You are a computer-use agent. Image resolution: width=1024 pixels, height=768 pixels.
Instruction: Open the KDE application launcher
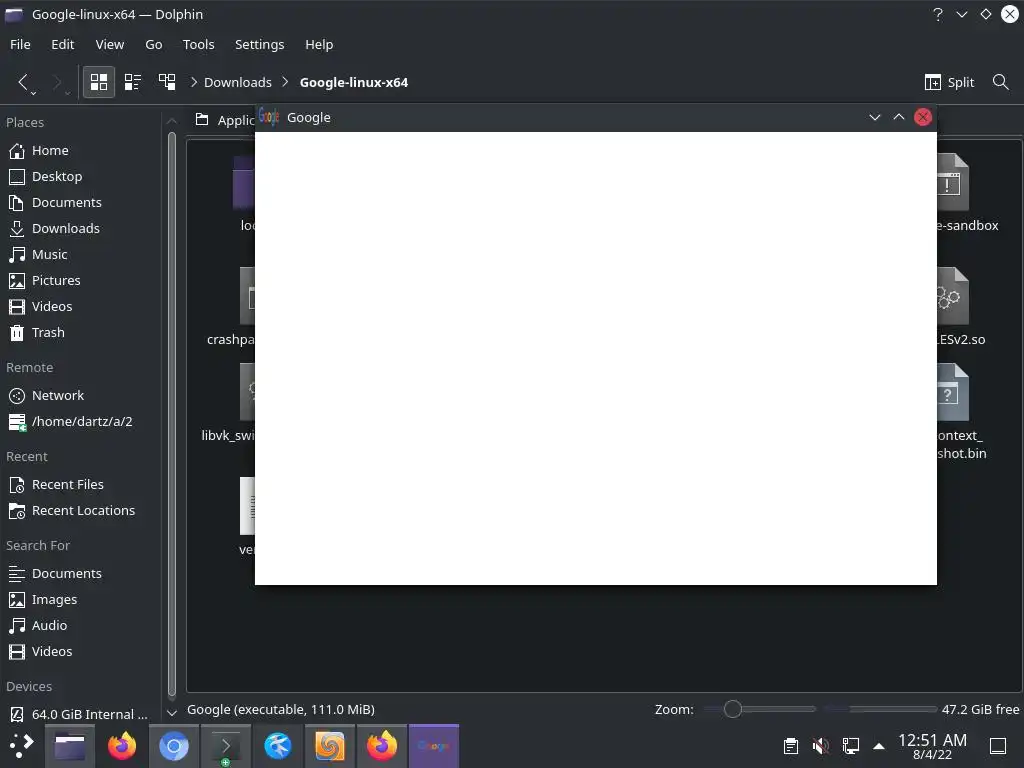pyautogui.click(x=20, y=746)
